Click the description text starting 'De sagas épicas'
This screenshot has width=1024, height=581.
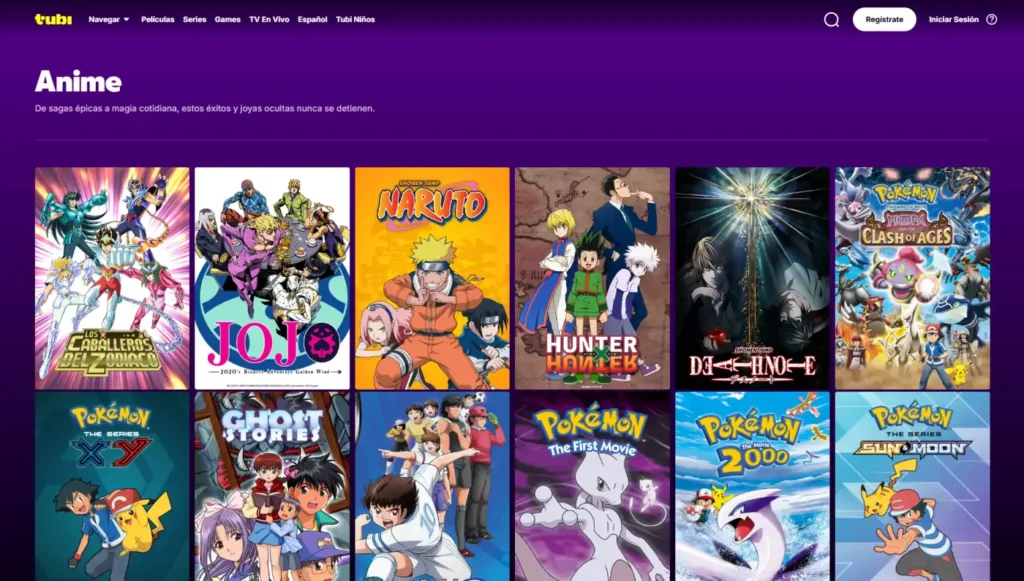point(204,108)
